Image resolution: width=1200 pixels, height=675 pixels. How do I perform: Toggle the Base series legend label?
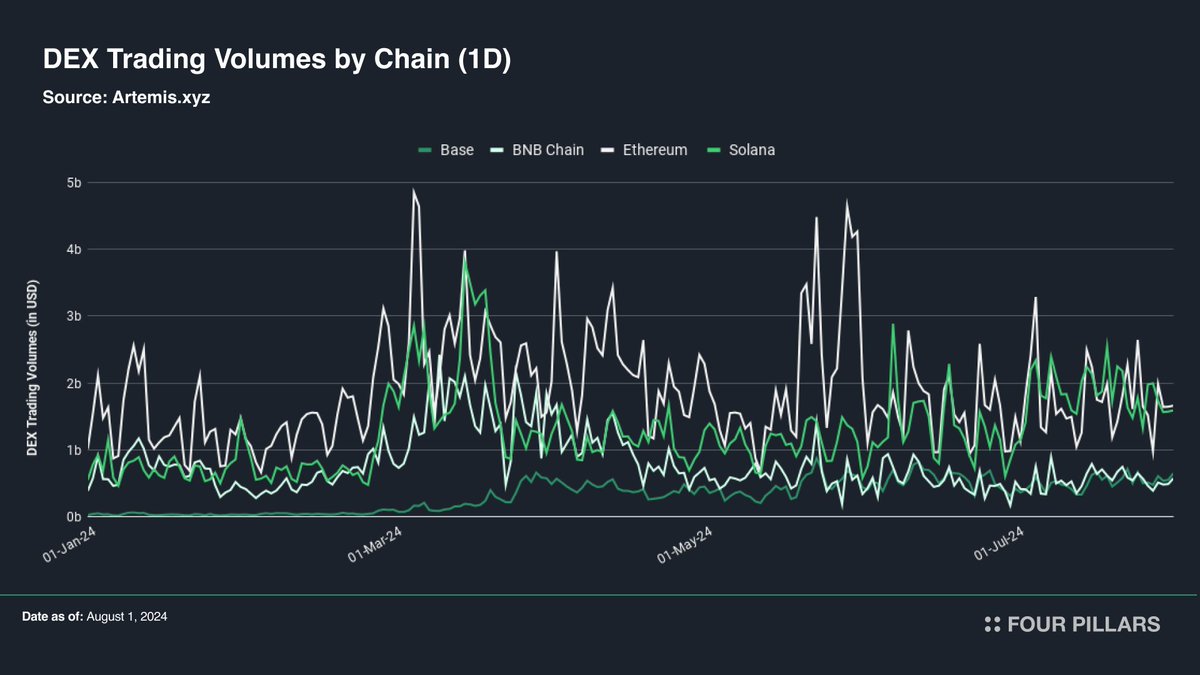(456, 150)
